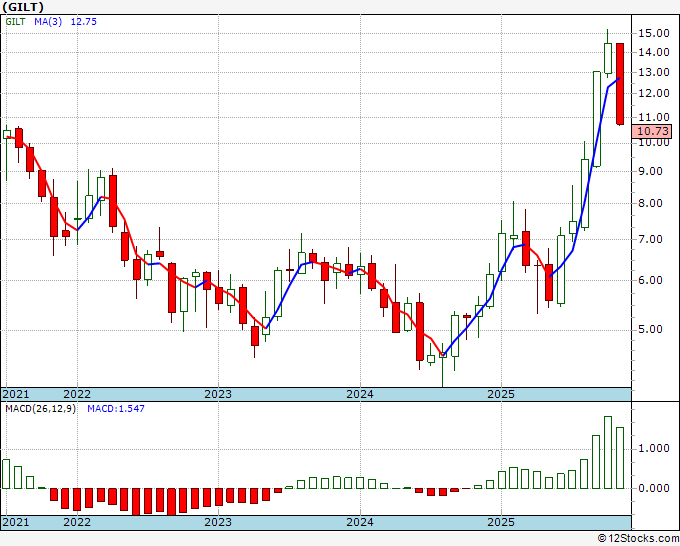Click the 7.00 price axis label
Image resolution: width=680 pixels, height=546 pixels.
click(650, 239)
